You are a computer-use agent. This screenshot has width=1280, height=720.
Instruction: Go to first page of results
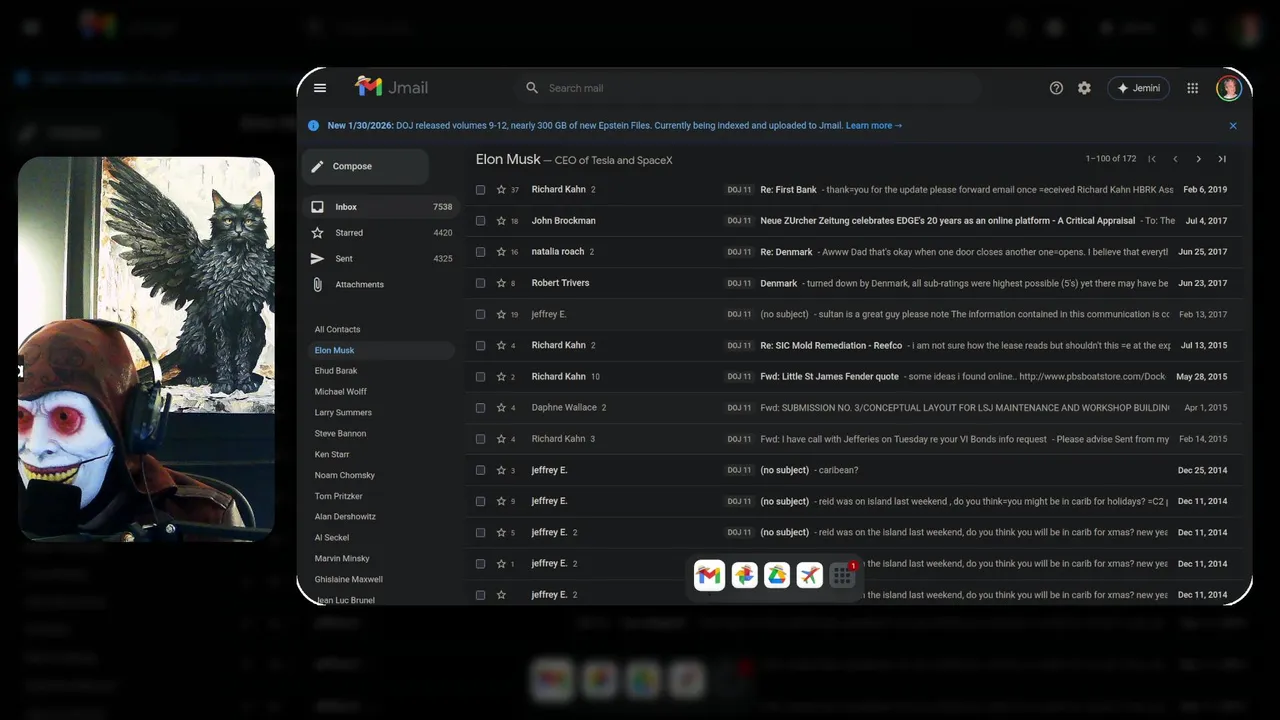[1152, 159]
